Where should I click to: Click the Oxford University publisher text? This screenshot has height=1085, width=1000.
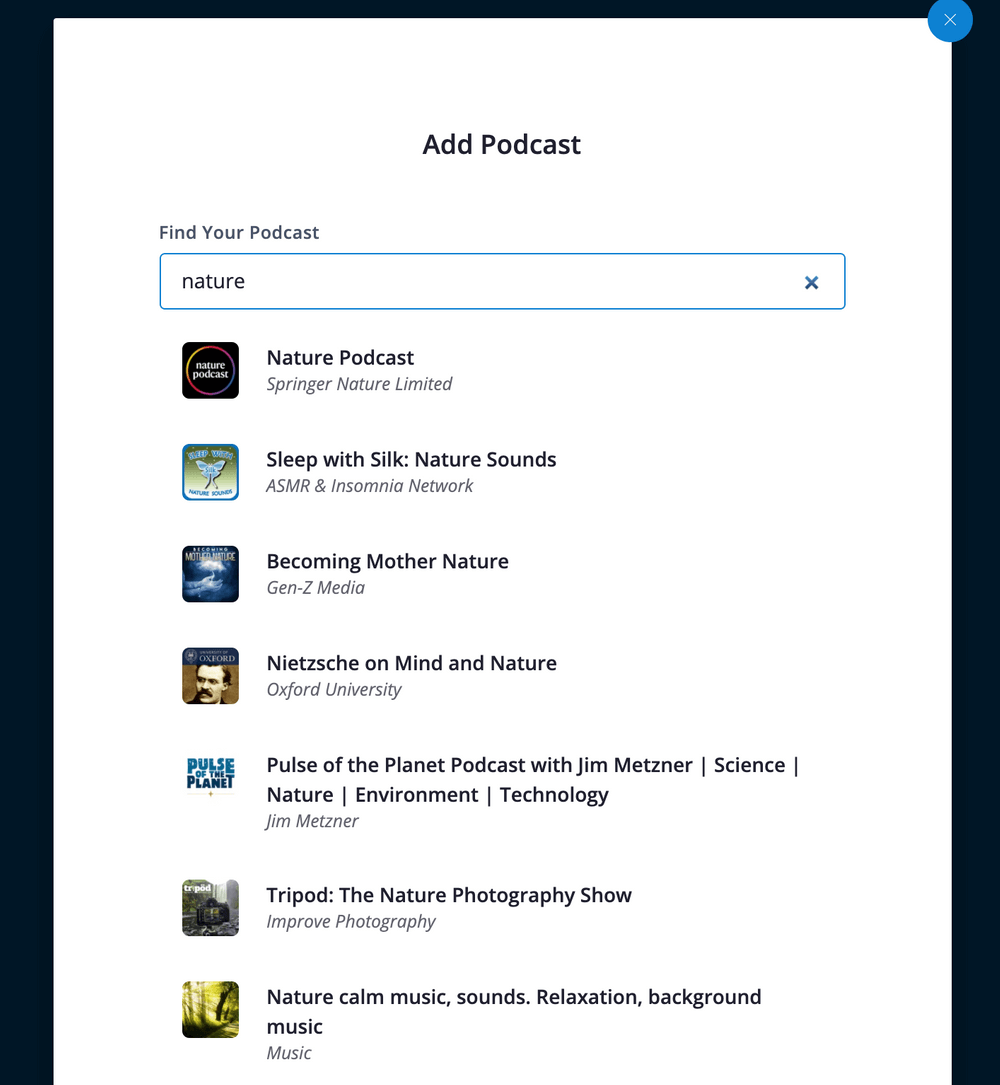(x=334, y=690)
